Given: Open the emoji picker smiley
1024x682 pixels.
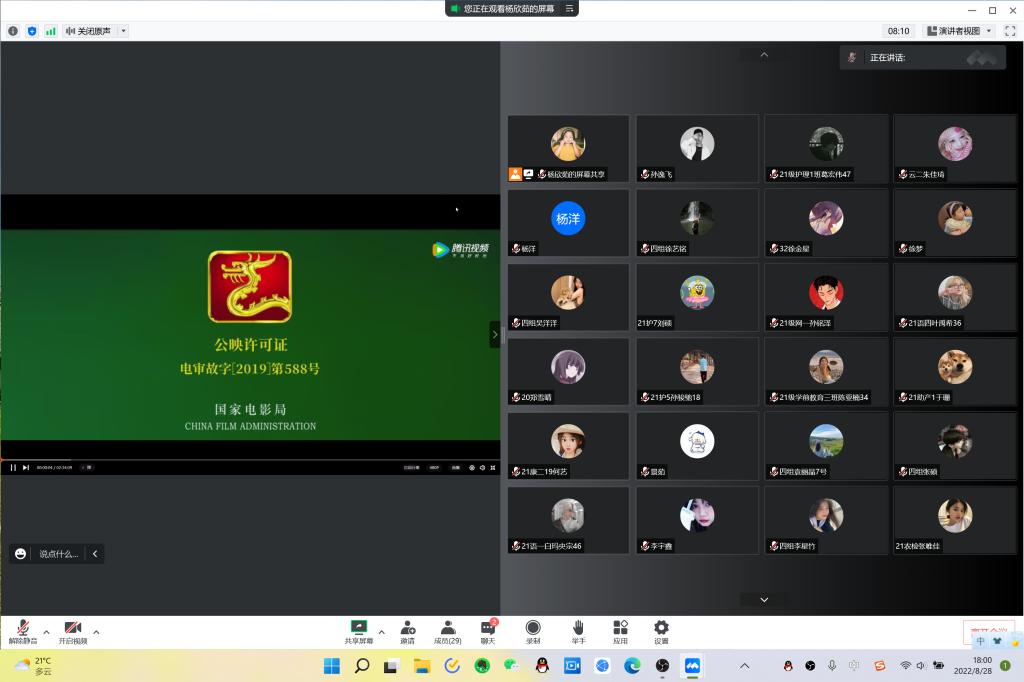Looking at the screenshot, I should (21, 553).
